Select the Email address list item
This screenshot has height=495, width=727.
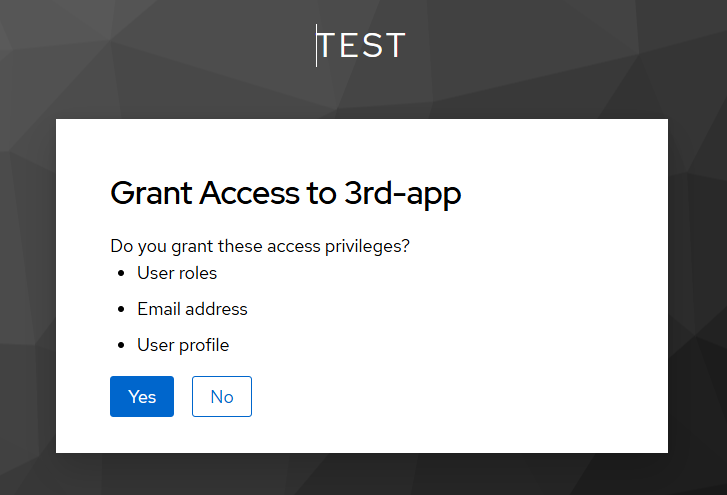click(192, 309)
